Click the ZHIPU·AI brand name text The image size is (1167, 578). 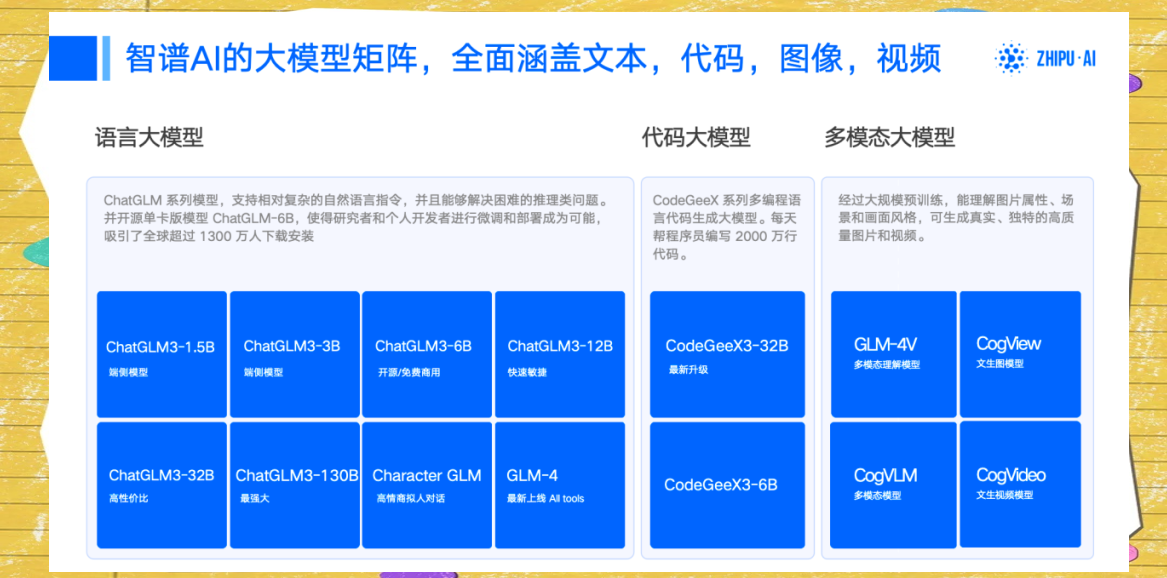click(x=1066, y=58)
